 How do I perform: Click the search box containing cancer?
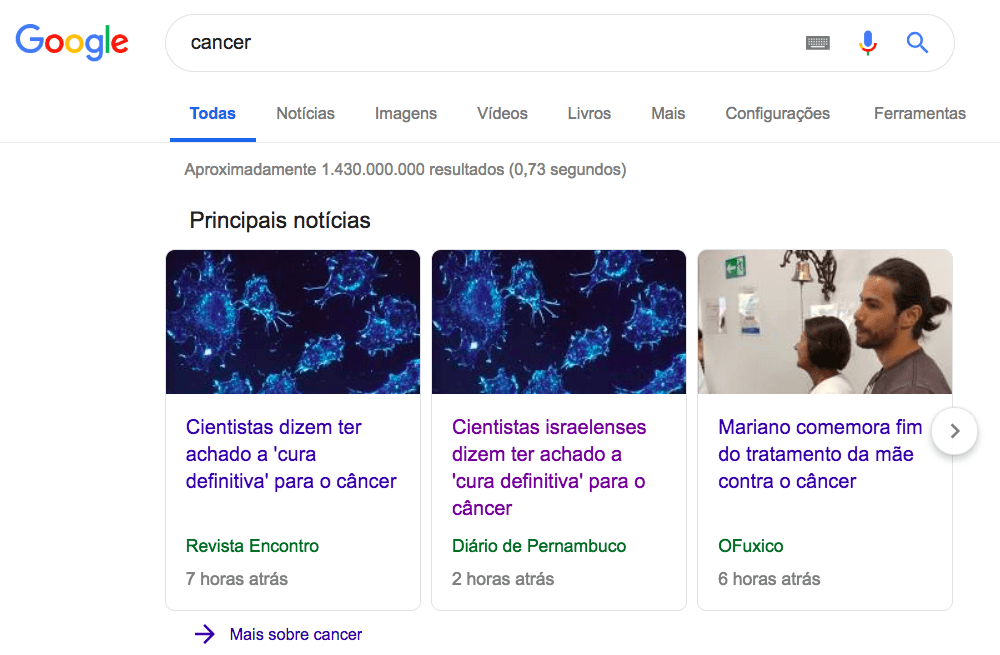point(480,43)
